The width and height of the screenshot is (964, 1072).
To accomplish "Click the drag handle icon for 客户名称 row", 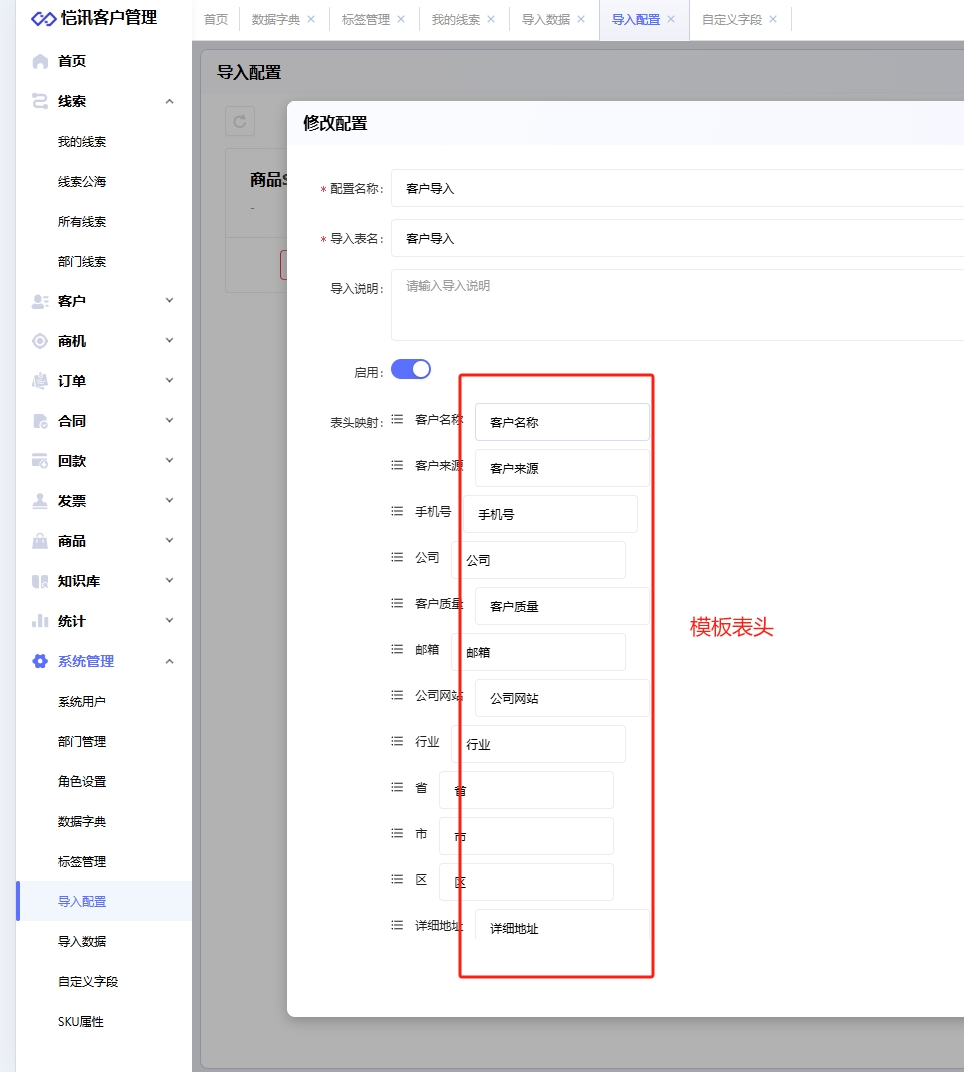I will click(397, 419).
